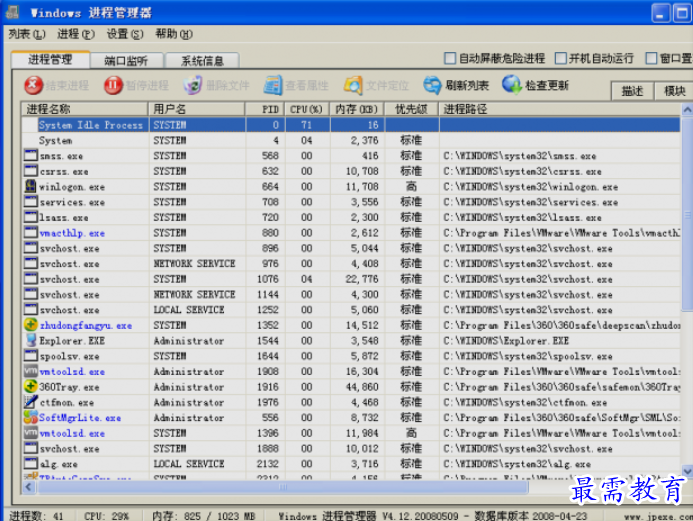This screenshot has height=521, width=693.
Task: Click the smss.exe window icon
Action: pos(30,156)
